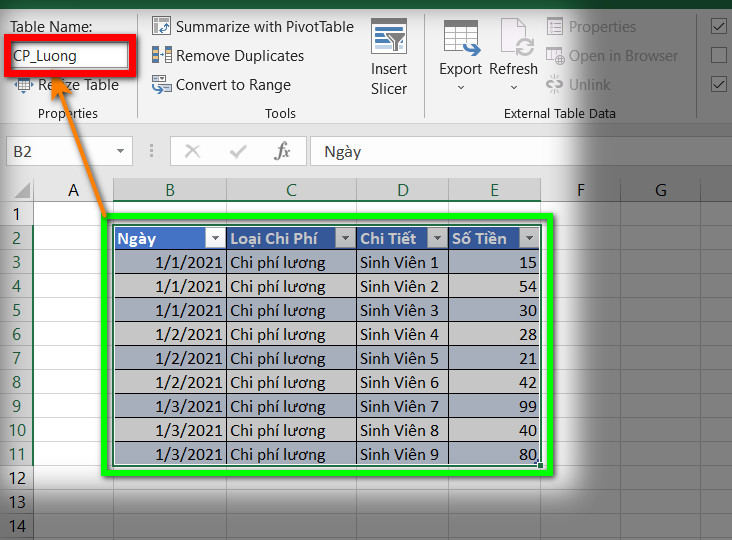Toggle the bottom checked style option checkbox

coord(718,84)
